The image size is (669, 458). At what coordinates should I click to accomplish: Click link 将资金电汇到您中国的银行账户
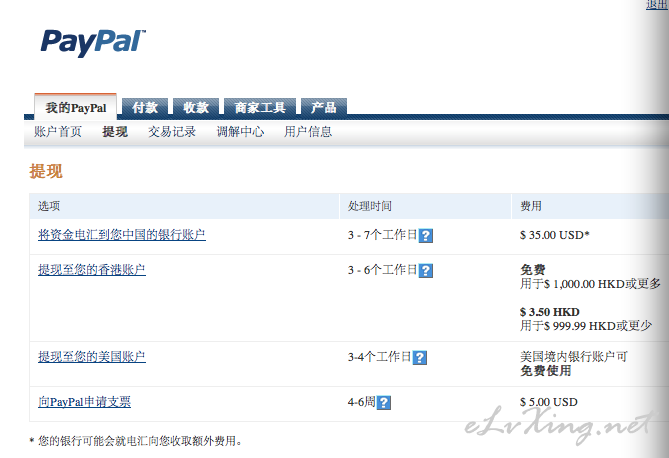tap(122, 235)
